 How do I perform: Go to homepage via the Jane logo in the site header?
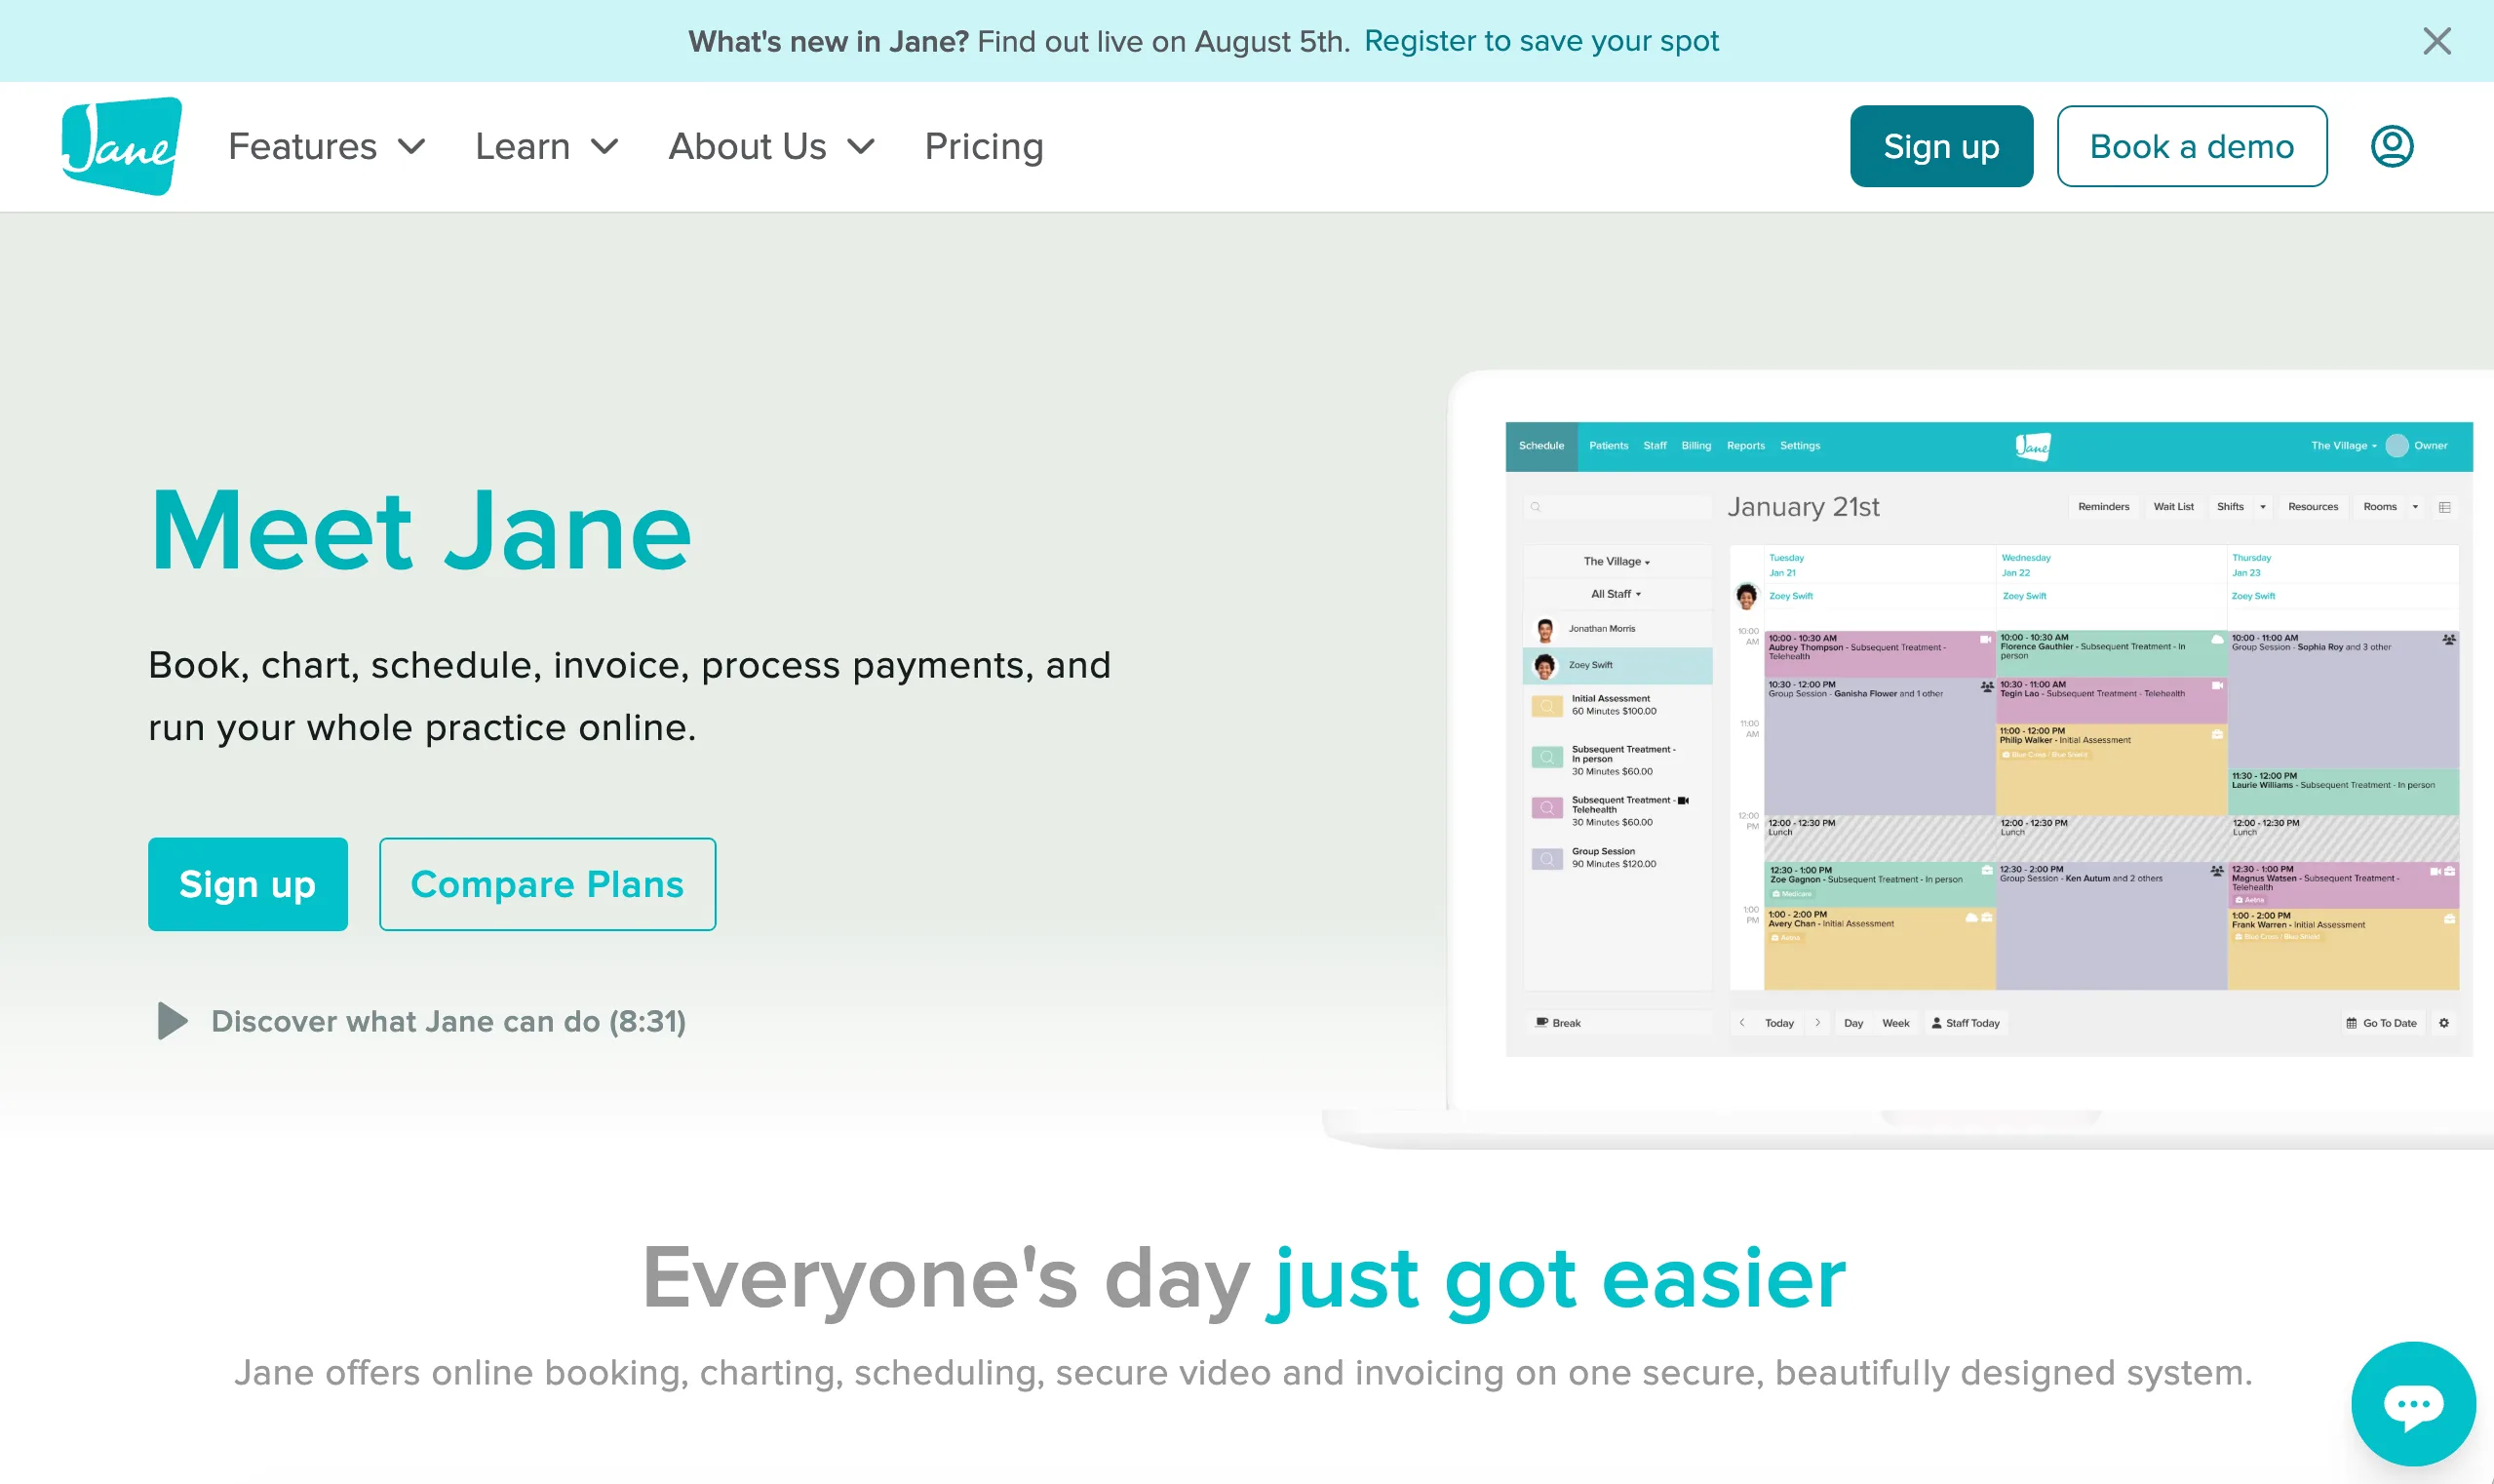pos(122,146)
